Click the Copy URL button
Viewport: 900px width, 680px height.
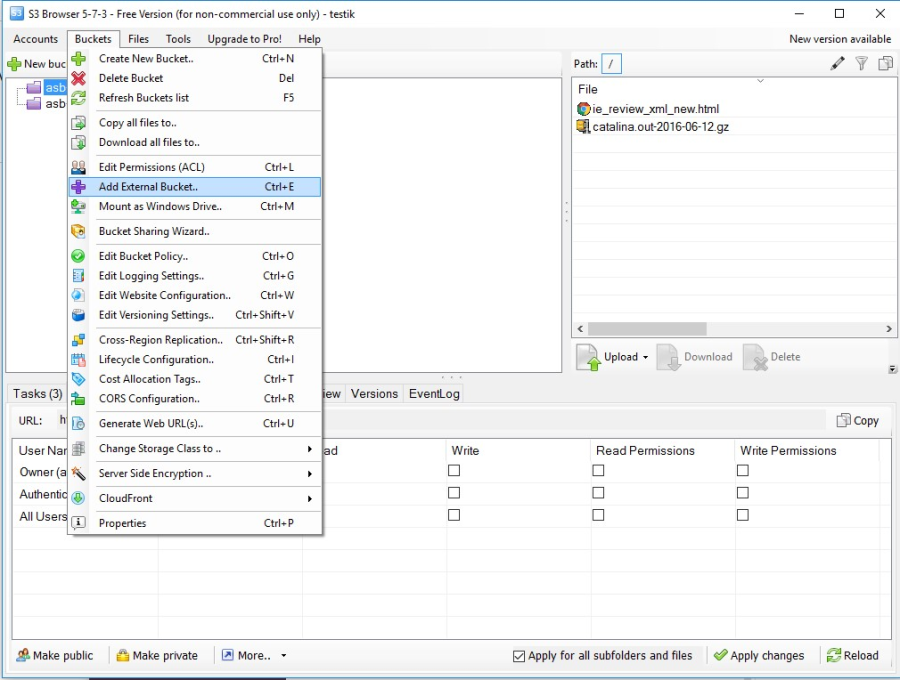click(x=858, y=421)
